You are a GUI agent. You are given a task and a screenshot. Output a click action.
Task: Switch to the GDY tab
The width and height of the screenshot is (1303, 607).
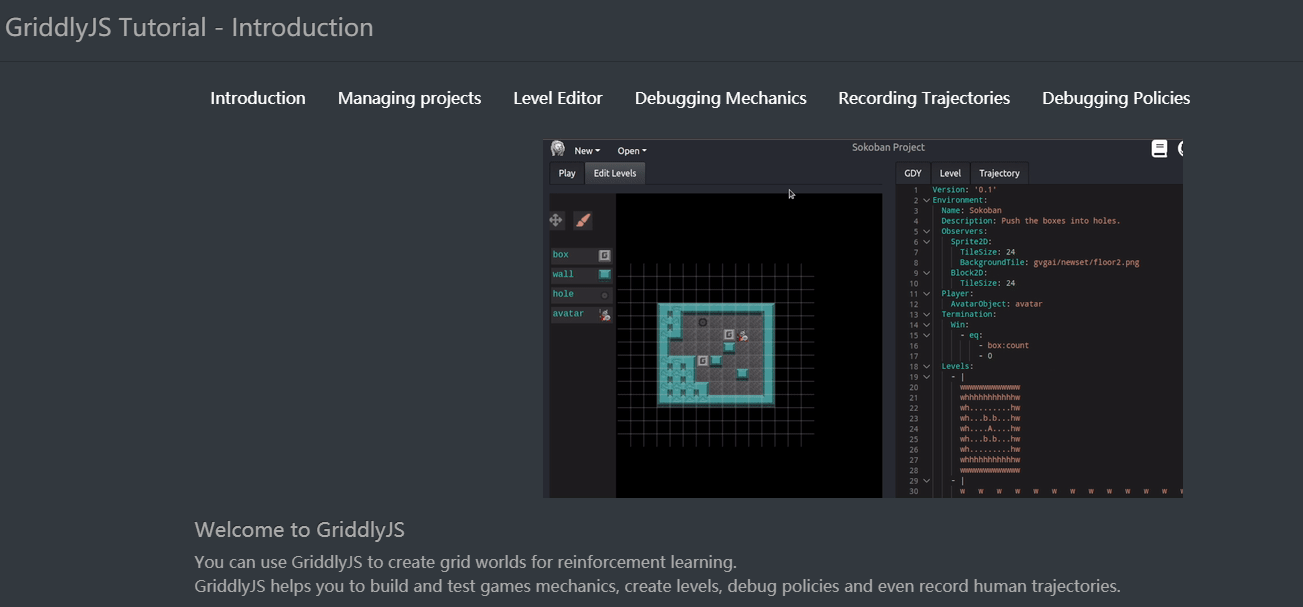point(912,173)
